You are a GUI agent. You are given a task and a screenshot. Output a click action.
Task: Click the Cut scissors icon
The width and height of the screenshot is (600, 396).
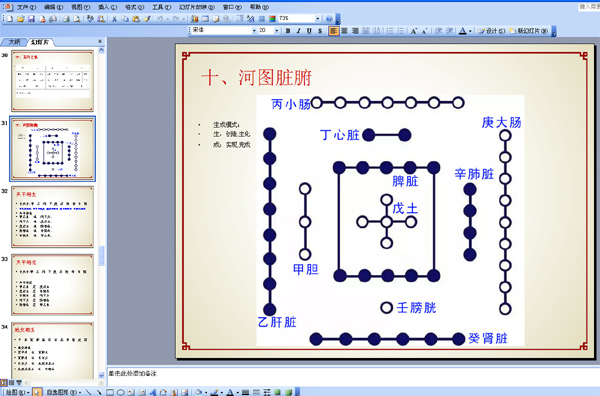(114, 18)
